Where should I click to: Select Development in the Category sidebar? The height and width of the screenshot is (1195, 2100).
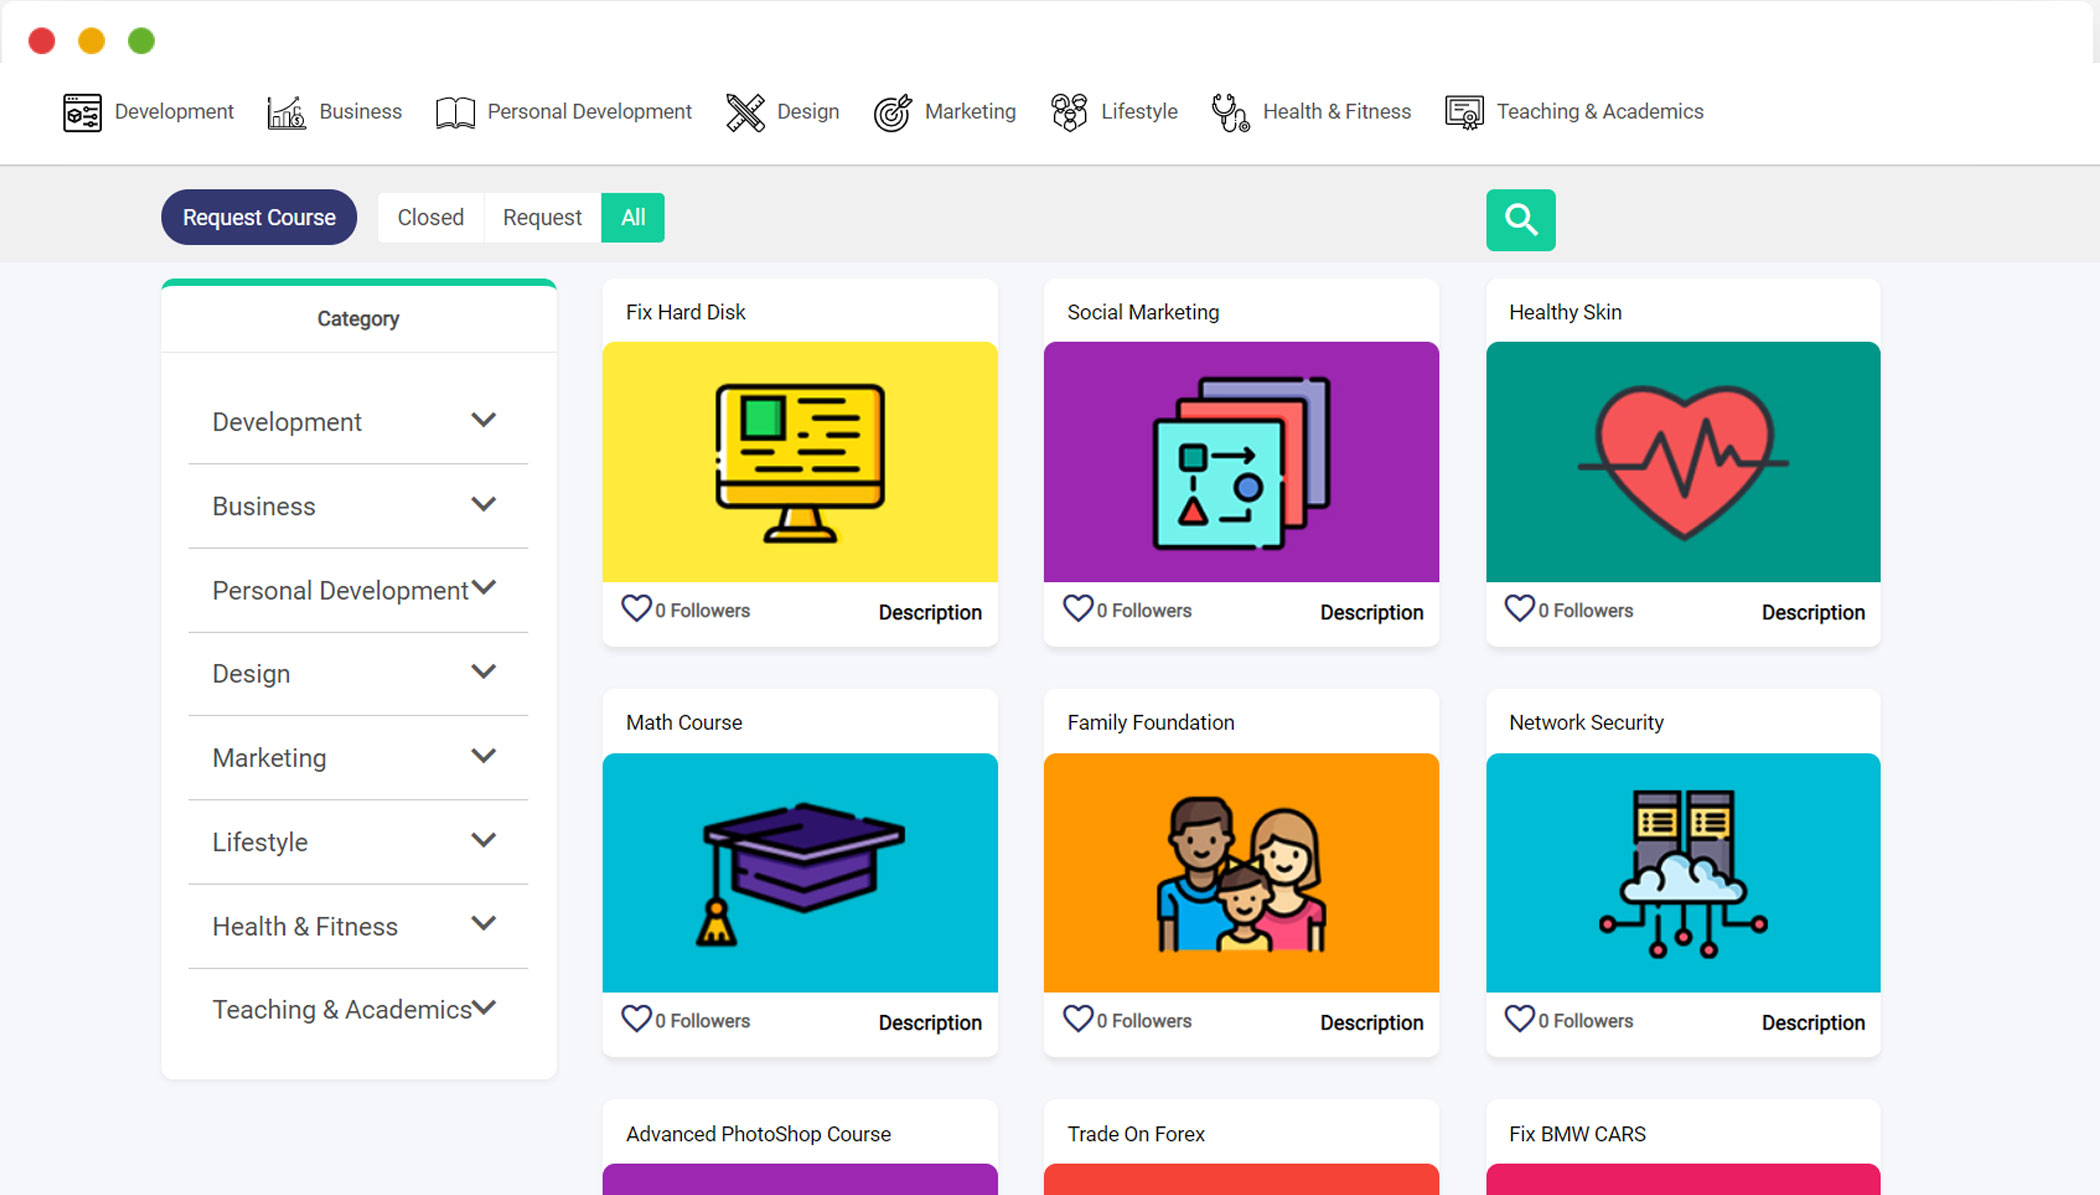coord(287,422)
